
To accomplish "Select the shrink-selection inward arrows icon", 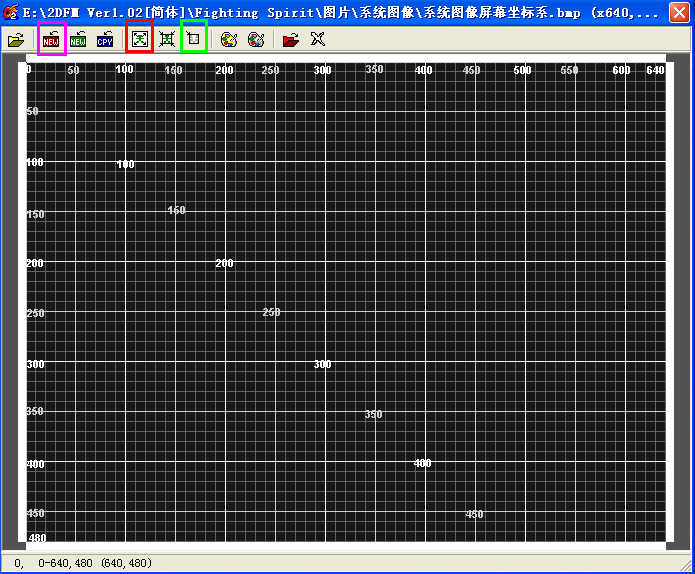I will click(x=167, y=39).
